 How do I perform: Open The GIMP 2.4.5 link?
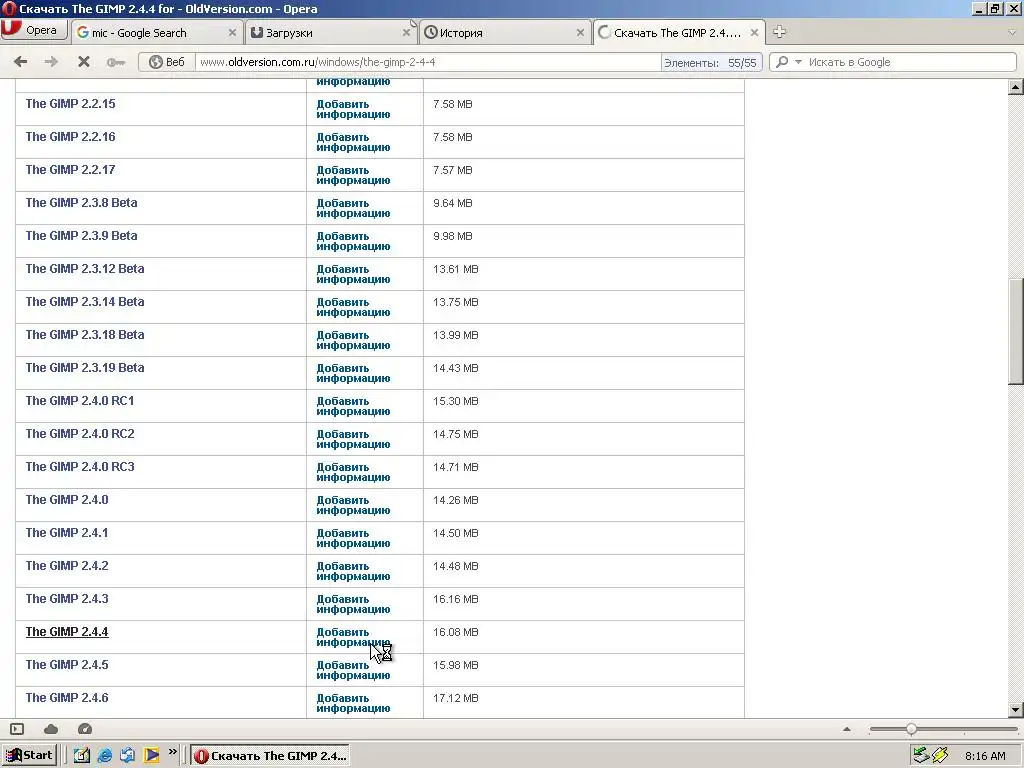(67, 665)
